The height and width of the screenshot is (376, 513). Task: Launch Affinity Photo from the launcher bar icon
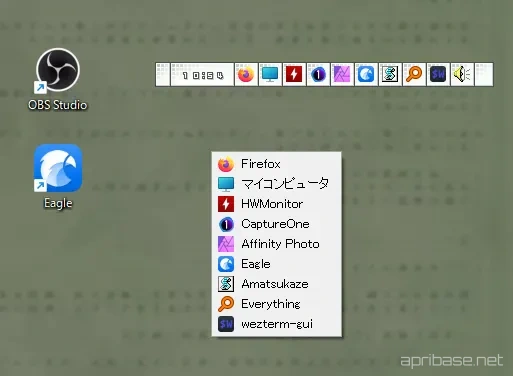[x=342, y=74]
